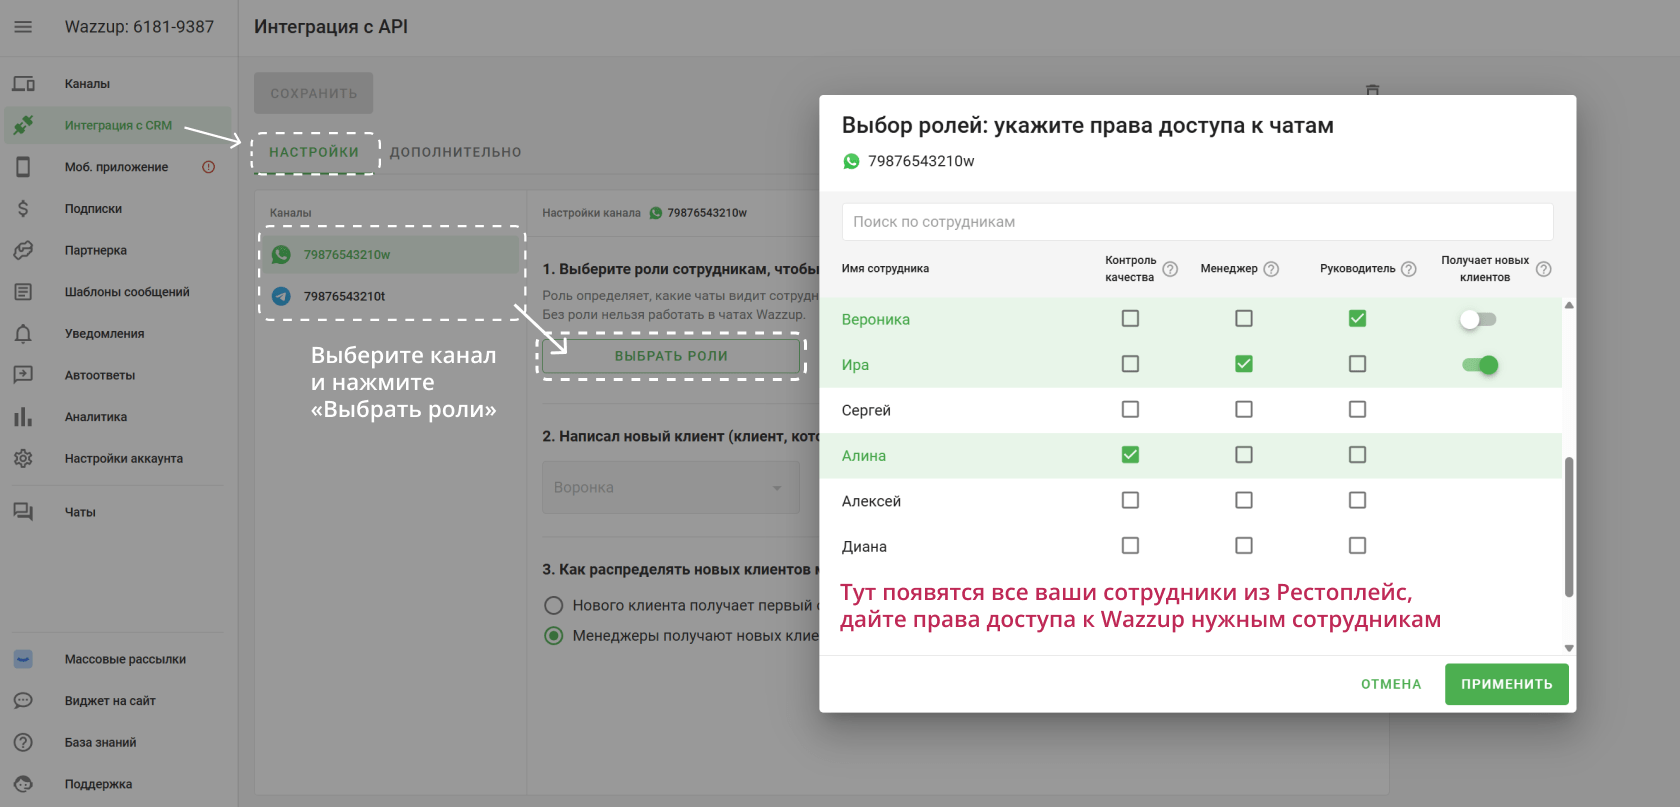Click the trash icon behind the dialog
The width and height of the screenshot is (1680, 807).
(x=1372, y=90)
